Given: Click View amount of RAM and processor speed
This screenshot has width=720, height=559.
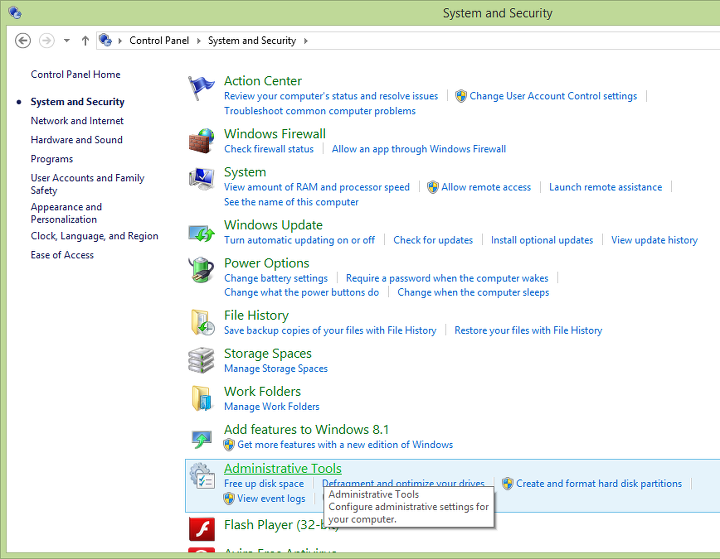Looking at the screenshot, I should coord(316,187).
